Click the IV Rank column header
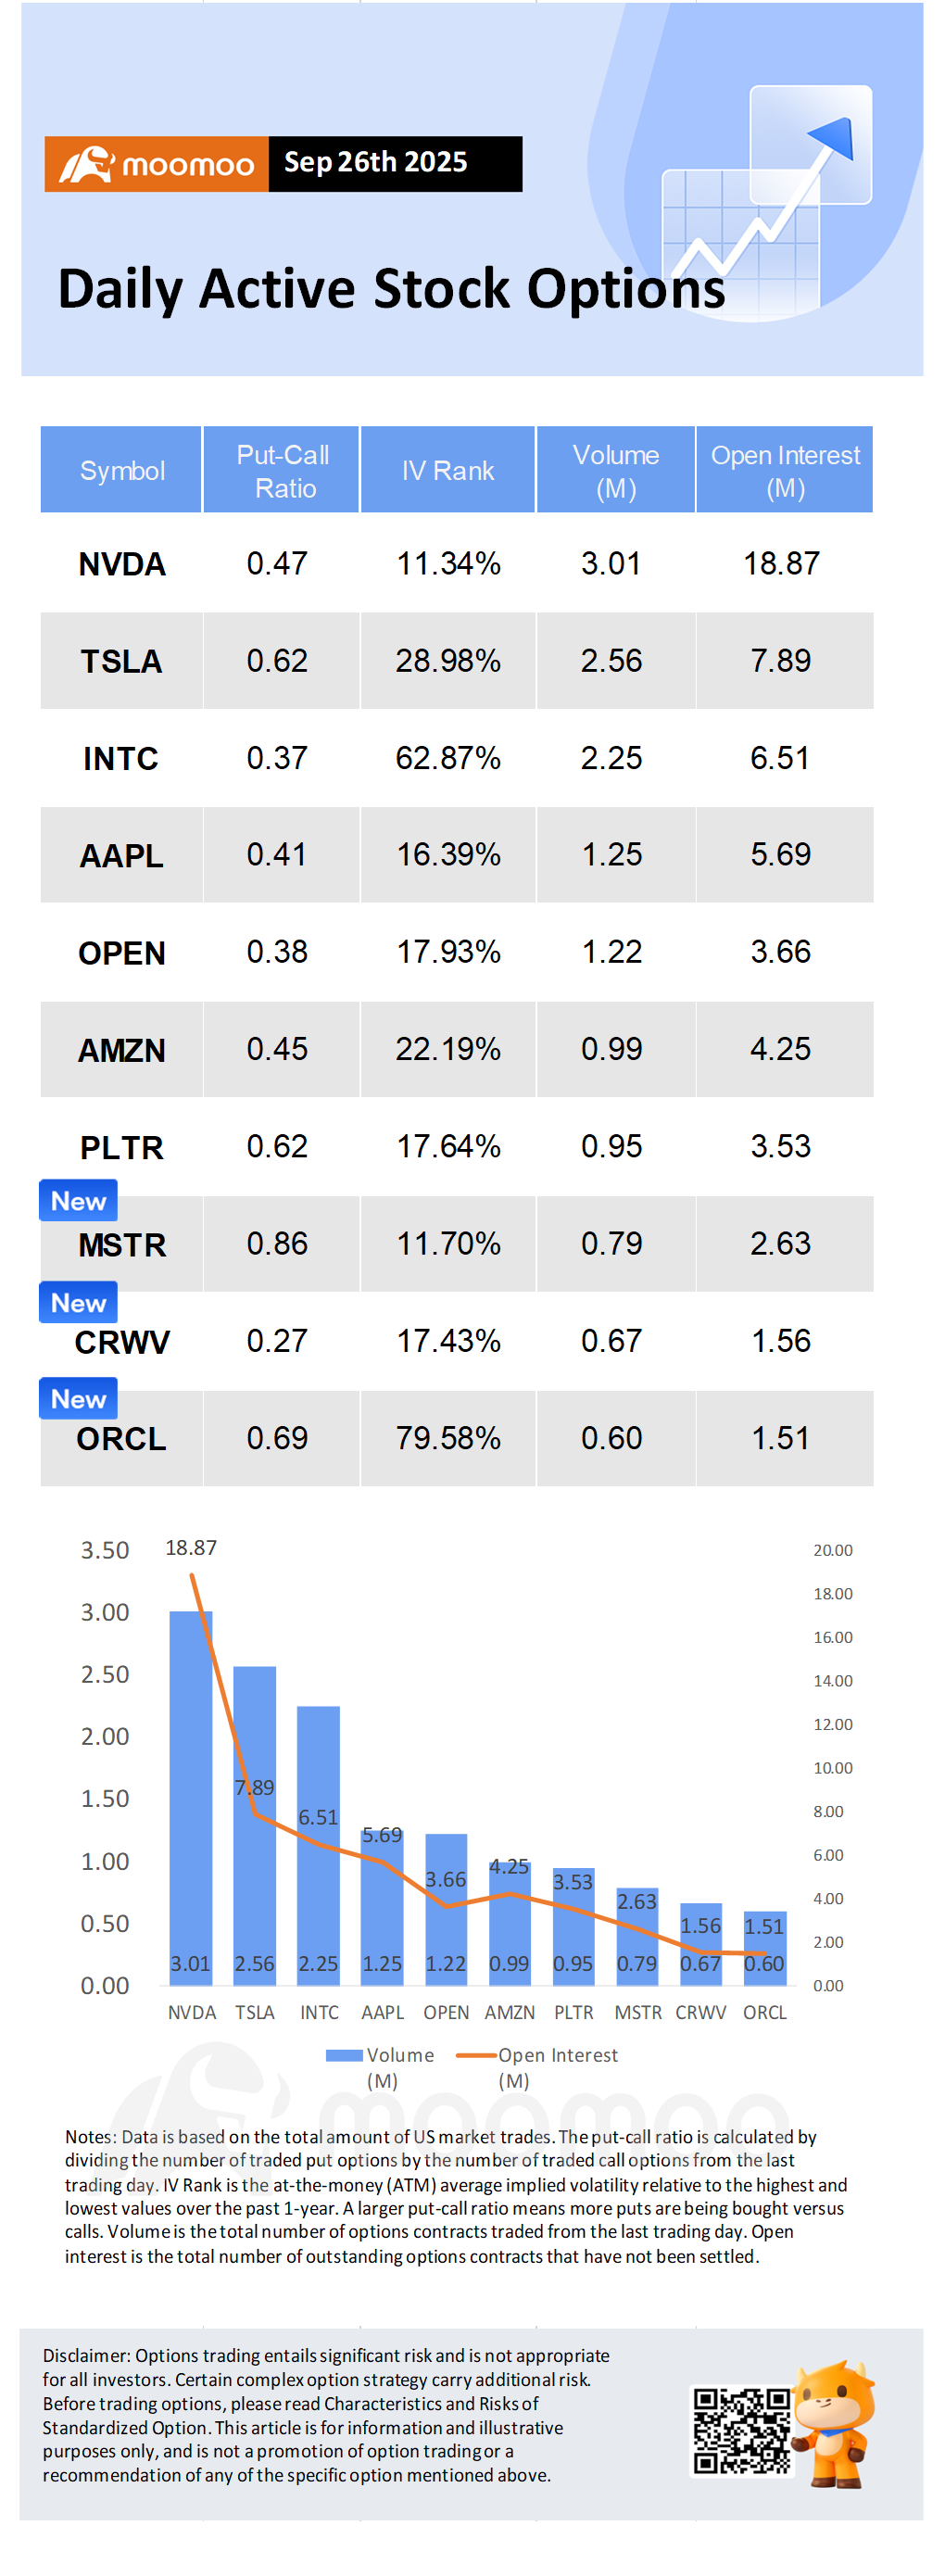 [448, 471]
